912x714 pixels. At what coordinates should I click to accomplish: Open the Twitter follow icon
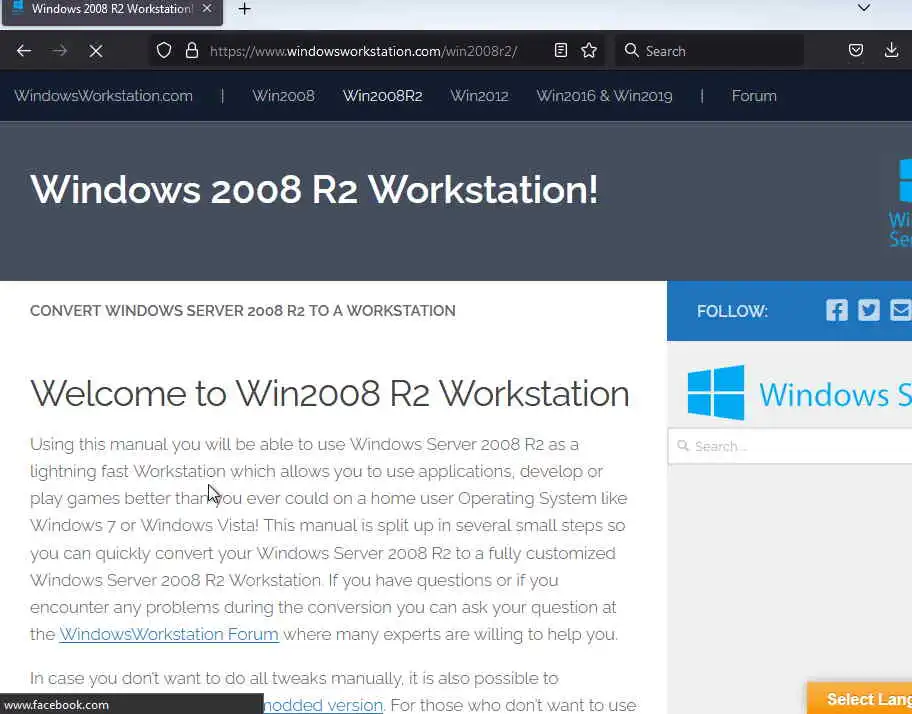pos(869,310)
